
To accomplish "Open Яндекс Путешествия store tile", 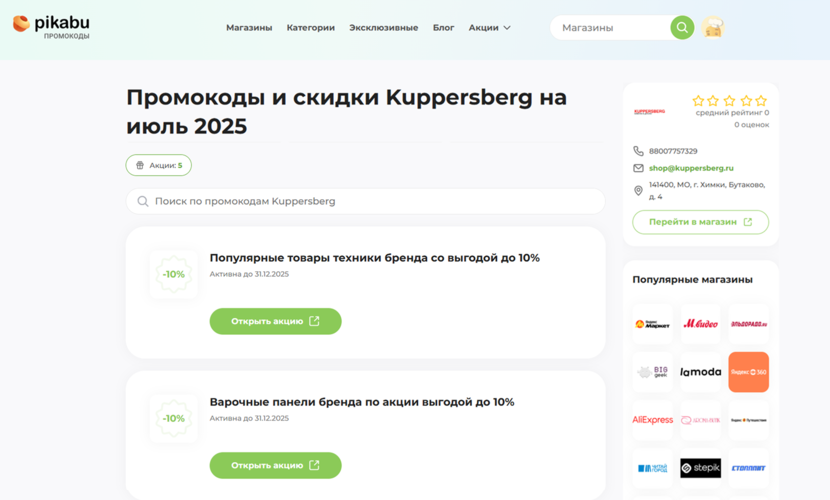I will point(748,420).
